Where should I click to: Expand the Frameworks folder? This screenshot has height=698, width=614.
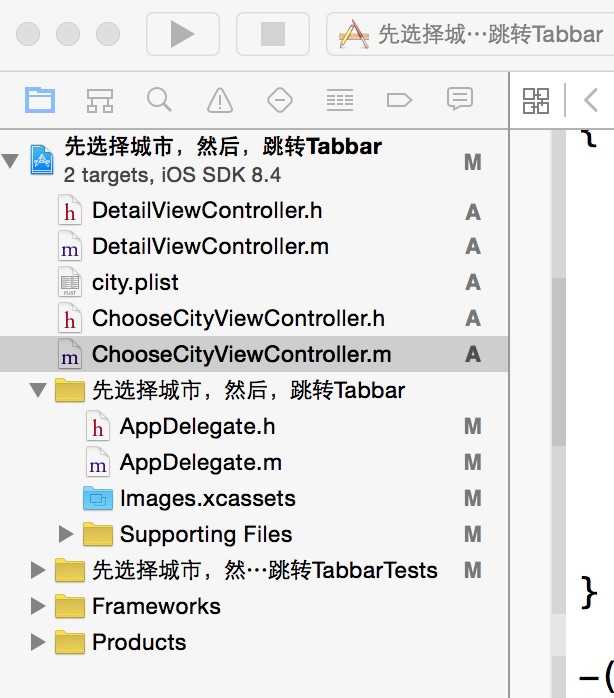[x=38, y=606]
